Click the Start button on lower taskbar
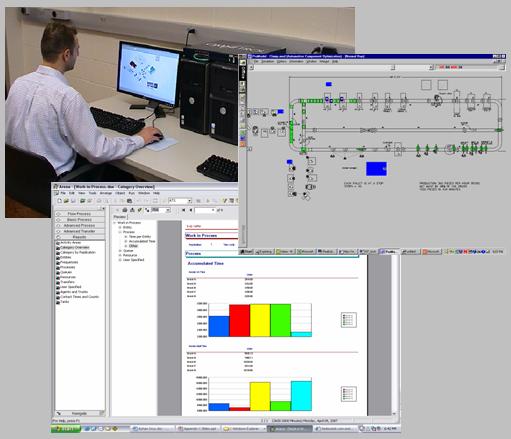 pyautogui.click(x=66, y=429)
